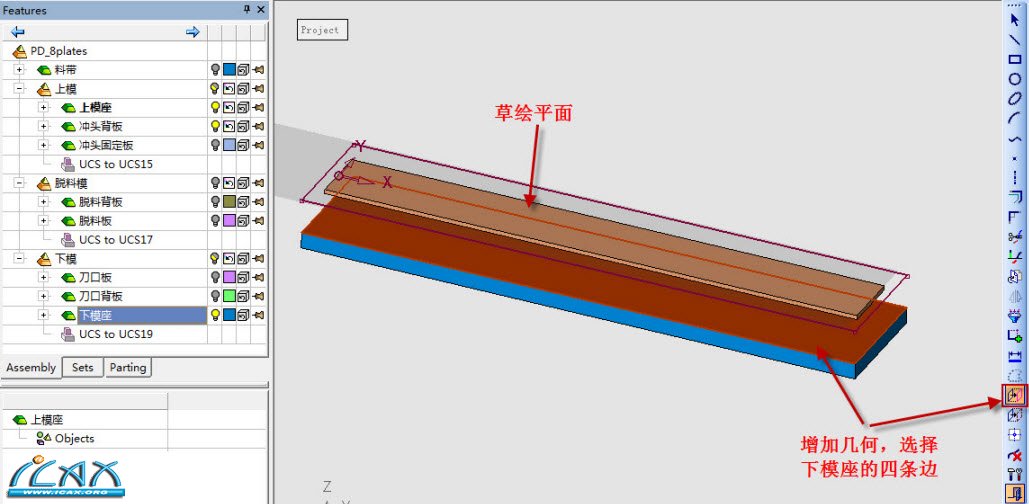
Task: Select the Line sketch tool
Action: pyautogui.click(x=1015, y=40)
